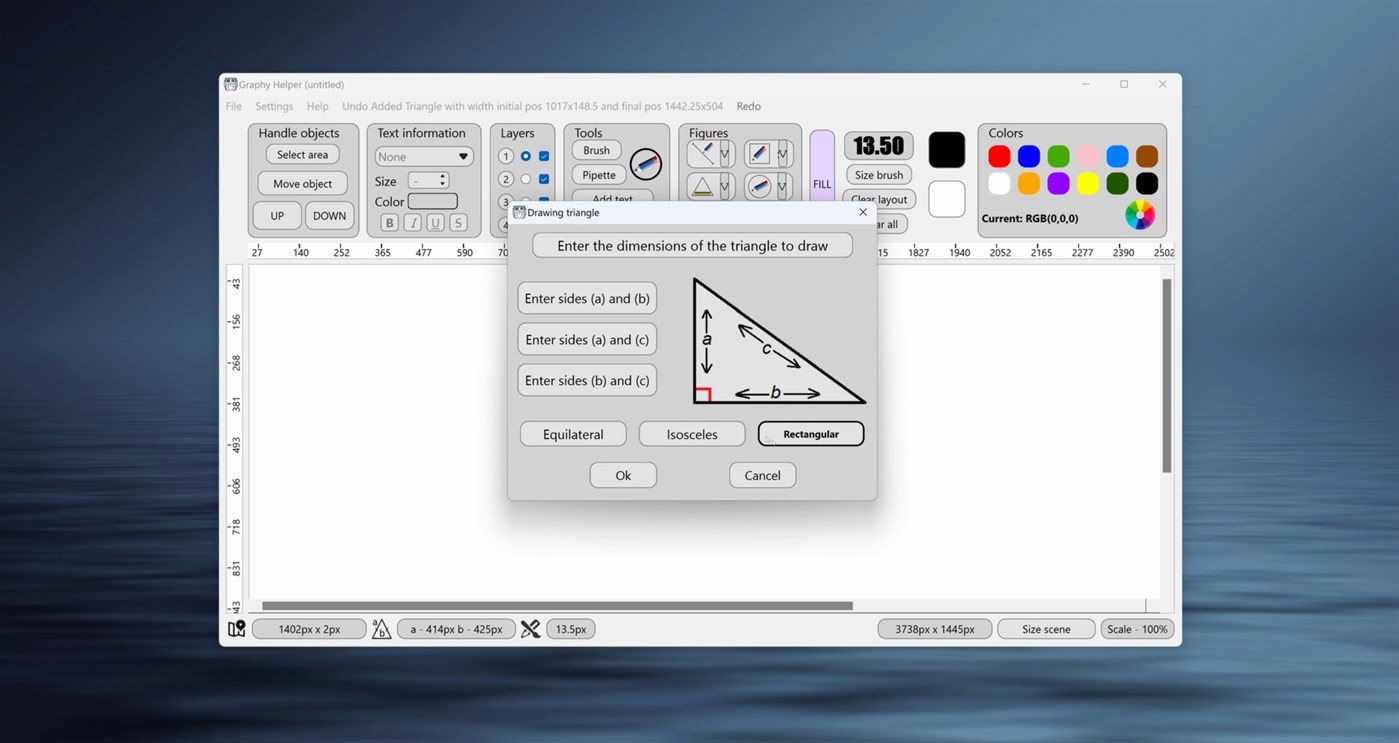
Task: Expand the rectangle figure options arrow
Action: tap(780, 152)
